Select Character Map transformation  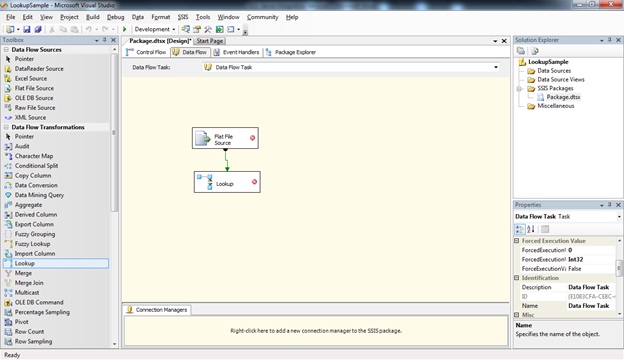coord(34,156)
